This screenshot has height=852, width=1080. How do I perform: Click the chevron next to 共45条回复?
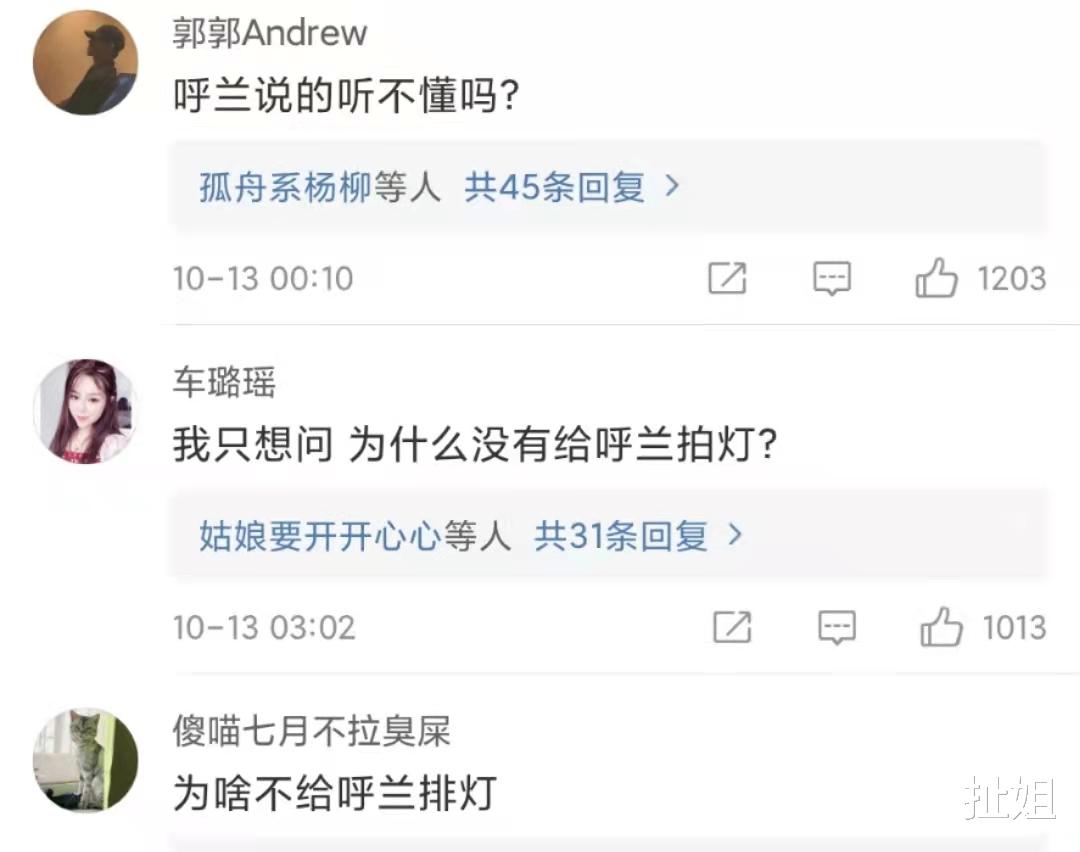pyautogui.click(x=672, y=186)
